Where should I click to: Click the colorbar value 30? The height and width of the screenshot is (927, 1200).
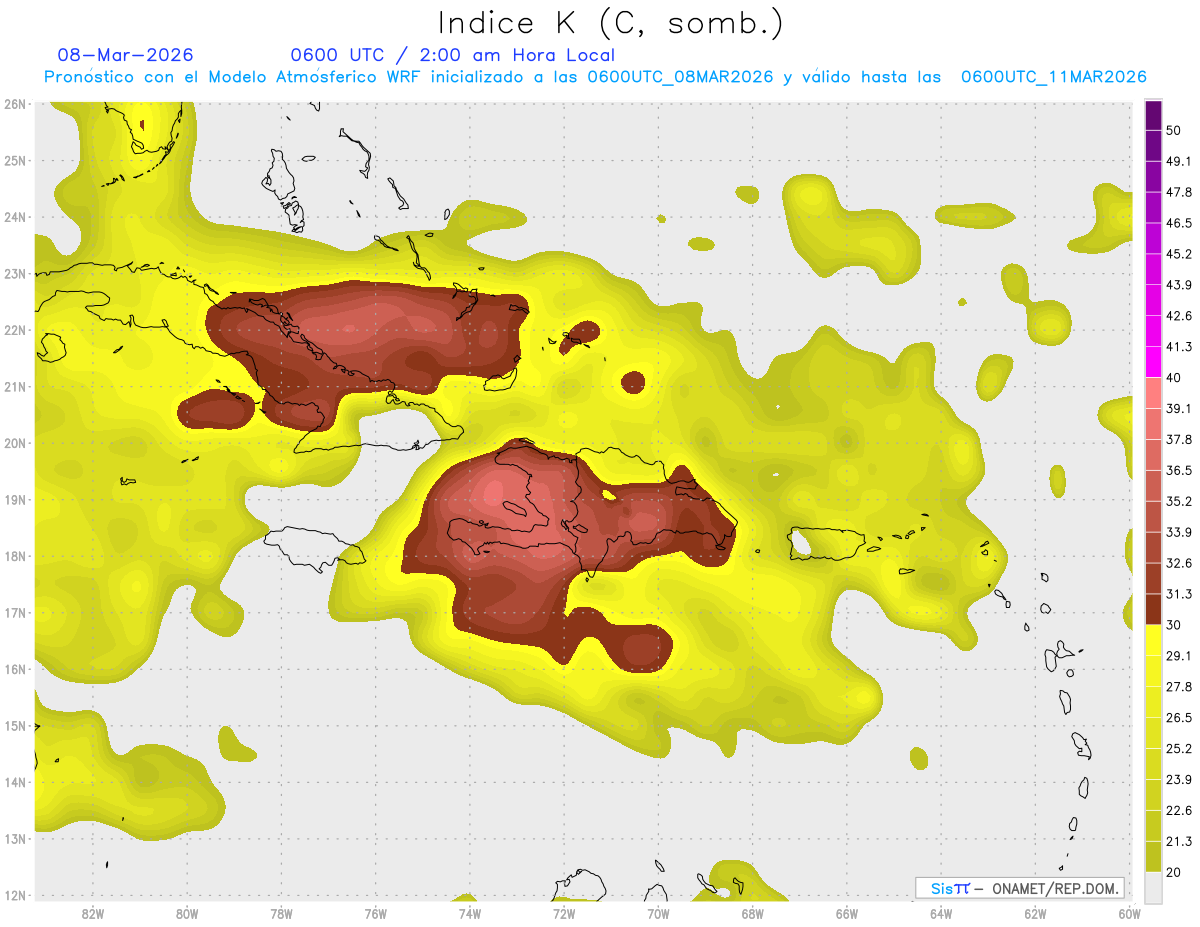pyautogui.click(x=1173, y=625)
